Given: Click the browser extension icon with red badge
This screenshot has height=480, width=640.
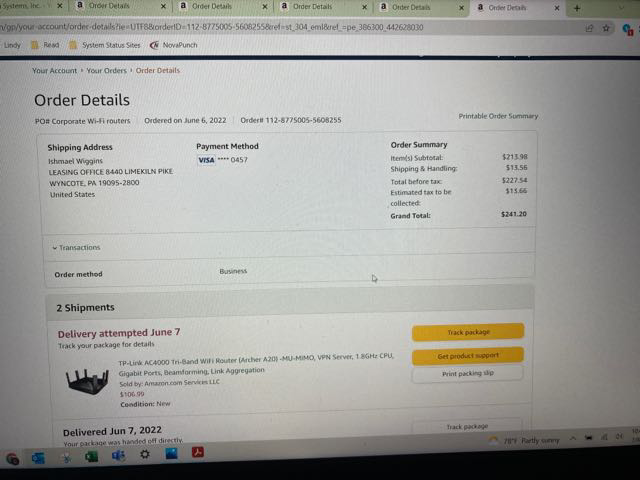Looking at the screenshot, I should pos(628,29).
